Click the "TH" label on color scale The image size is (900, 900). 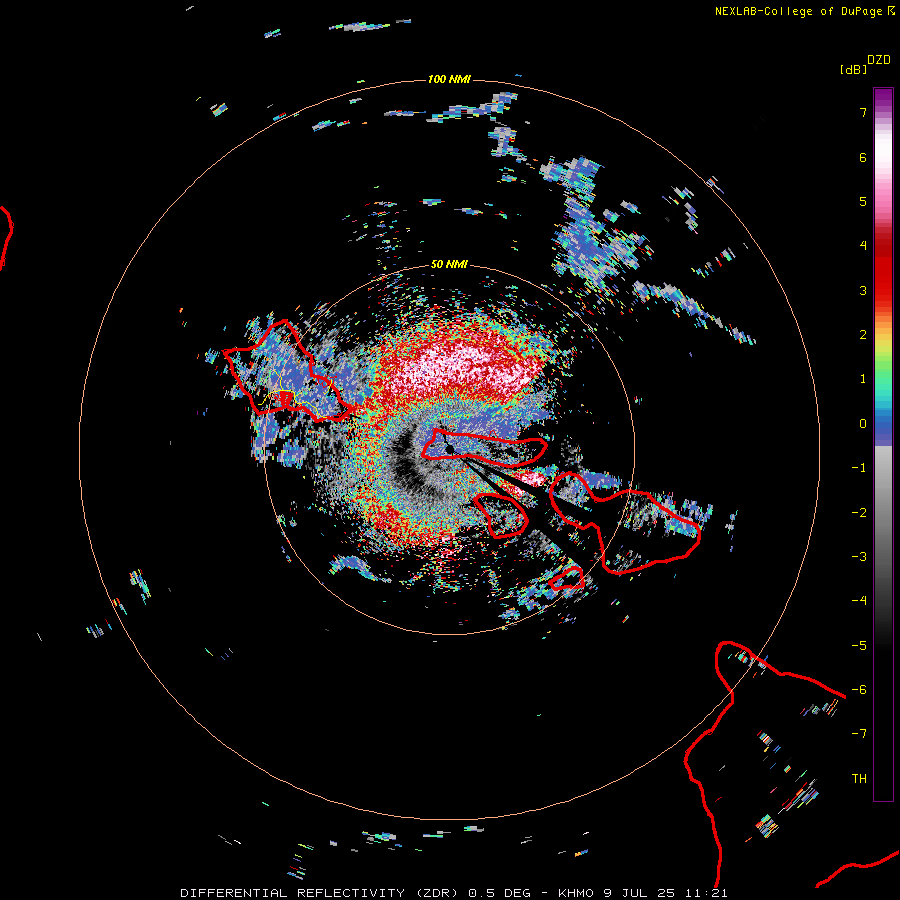coord(859,779)
